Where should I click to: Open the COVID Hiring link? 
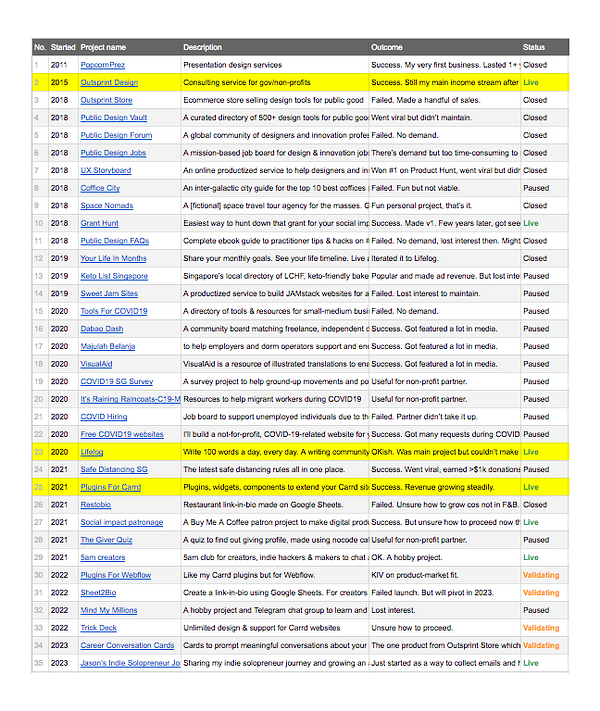click(104, 417)
